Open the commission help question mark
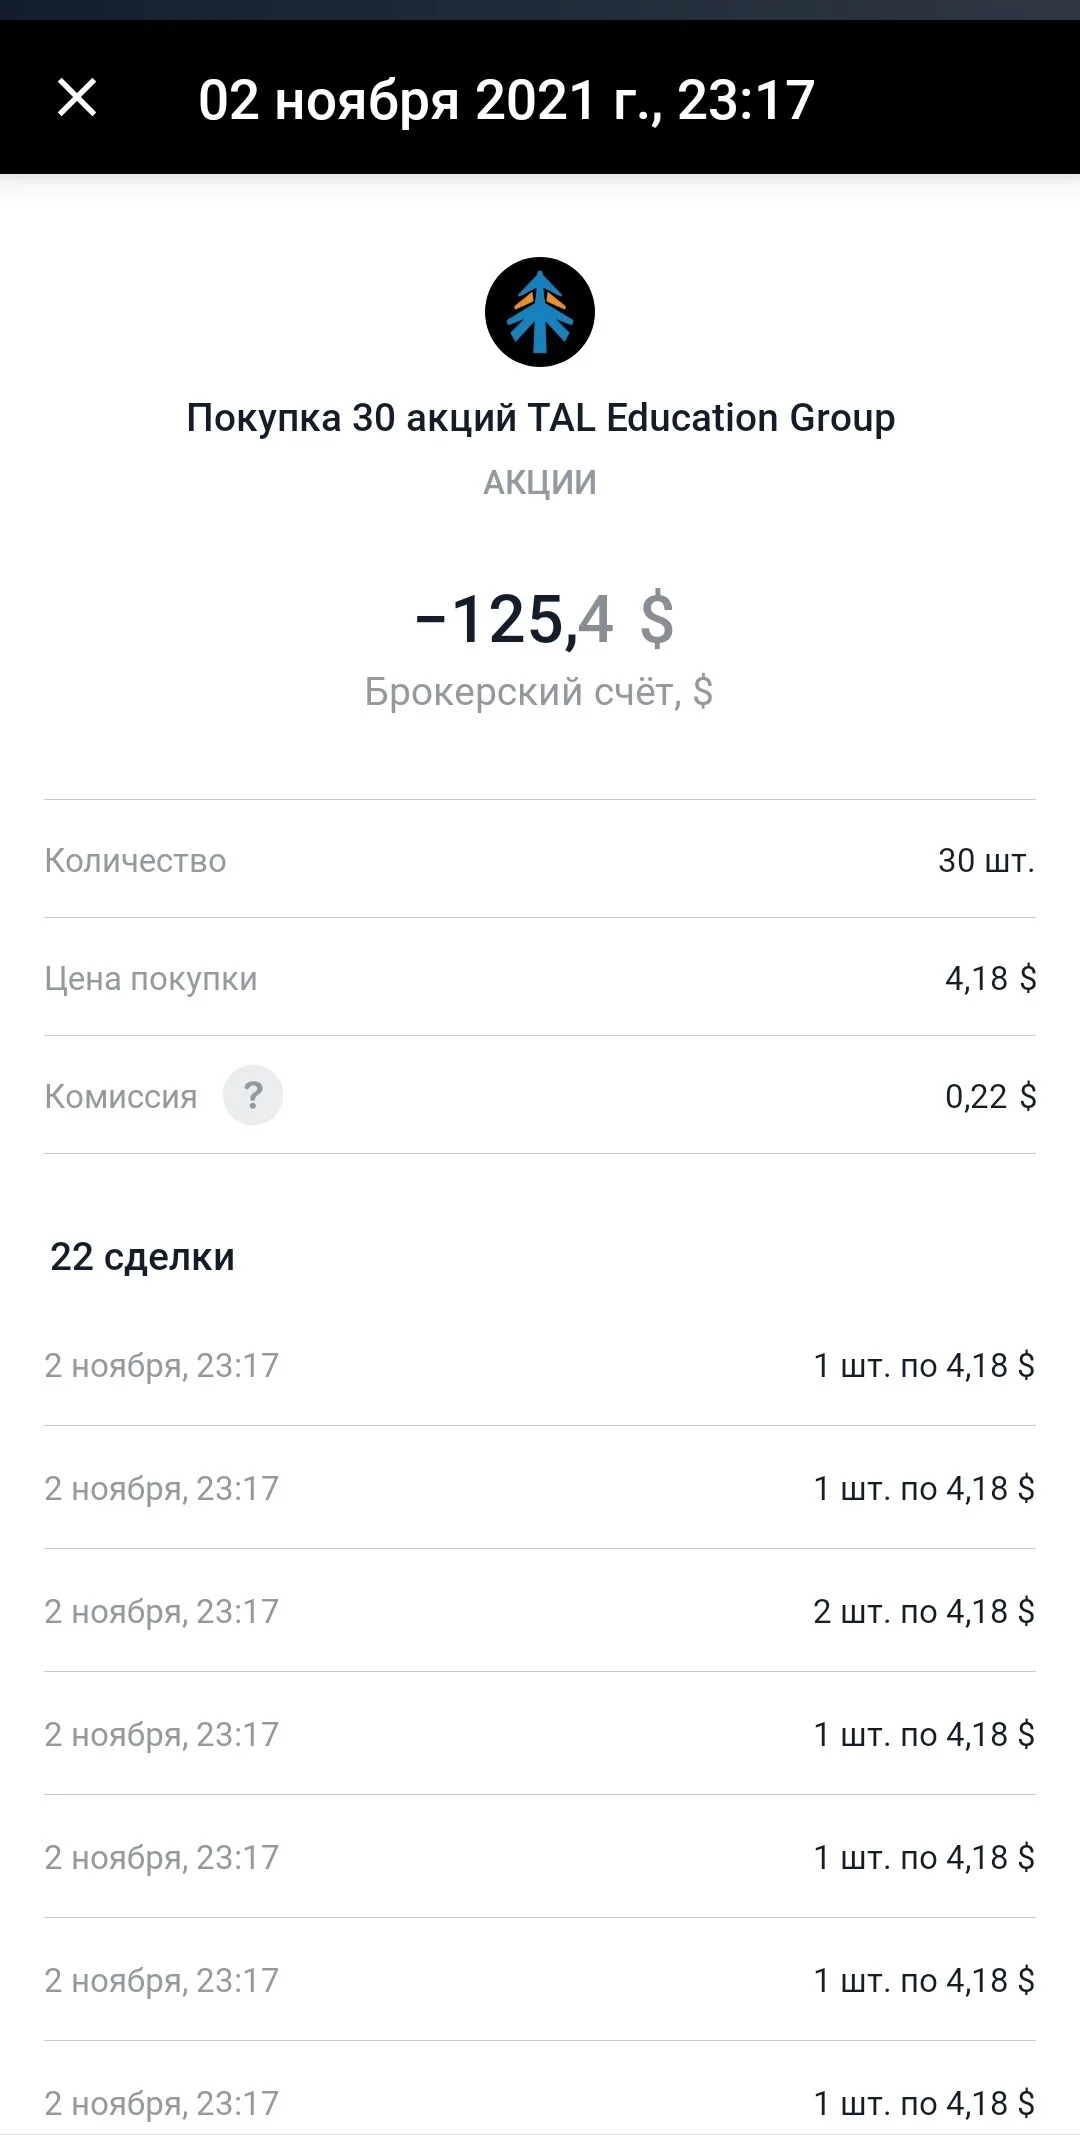This screenshot has height=2146, width=1080. tap(253, 1095)
